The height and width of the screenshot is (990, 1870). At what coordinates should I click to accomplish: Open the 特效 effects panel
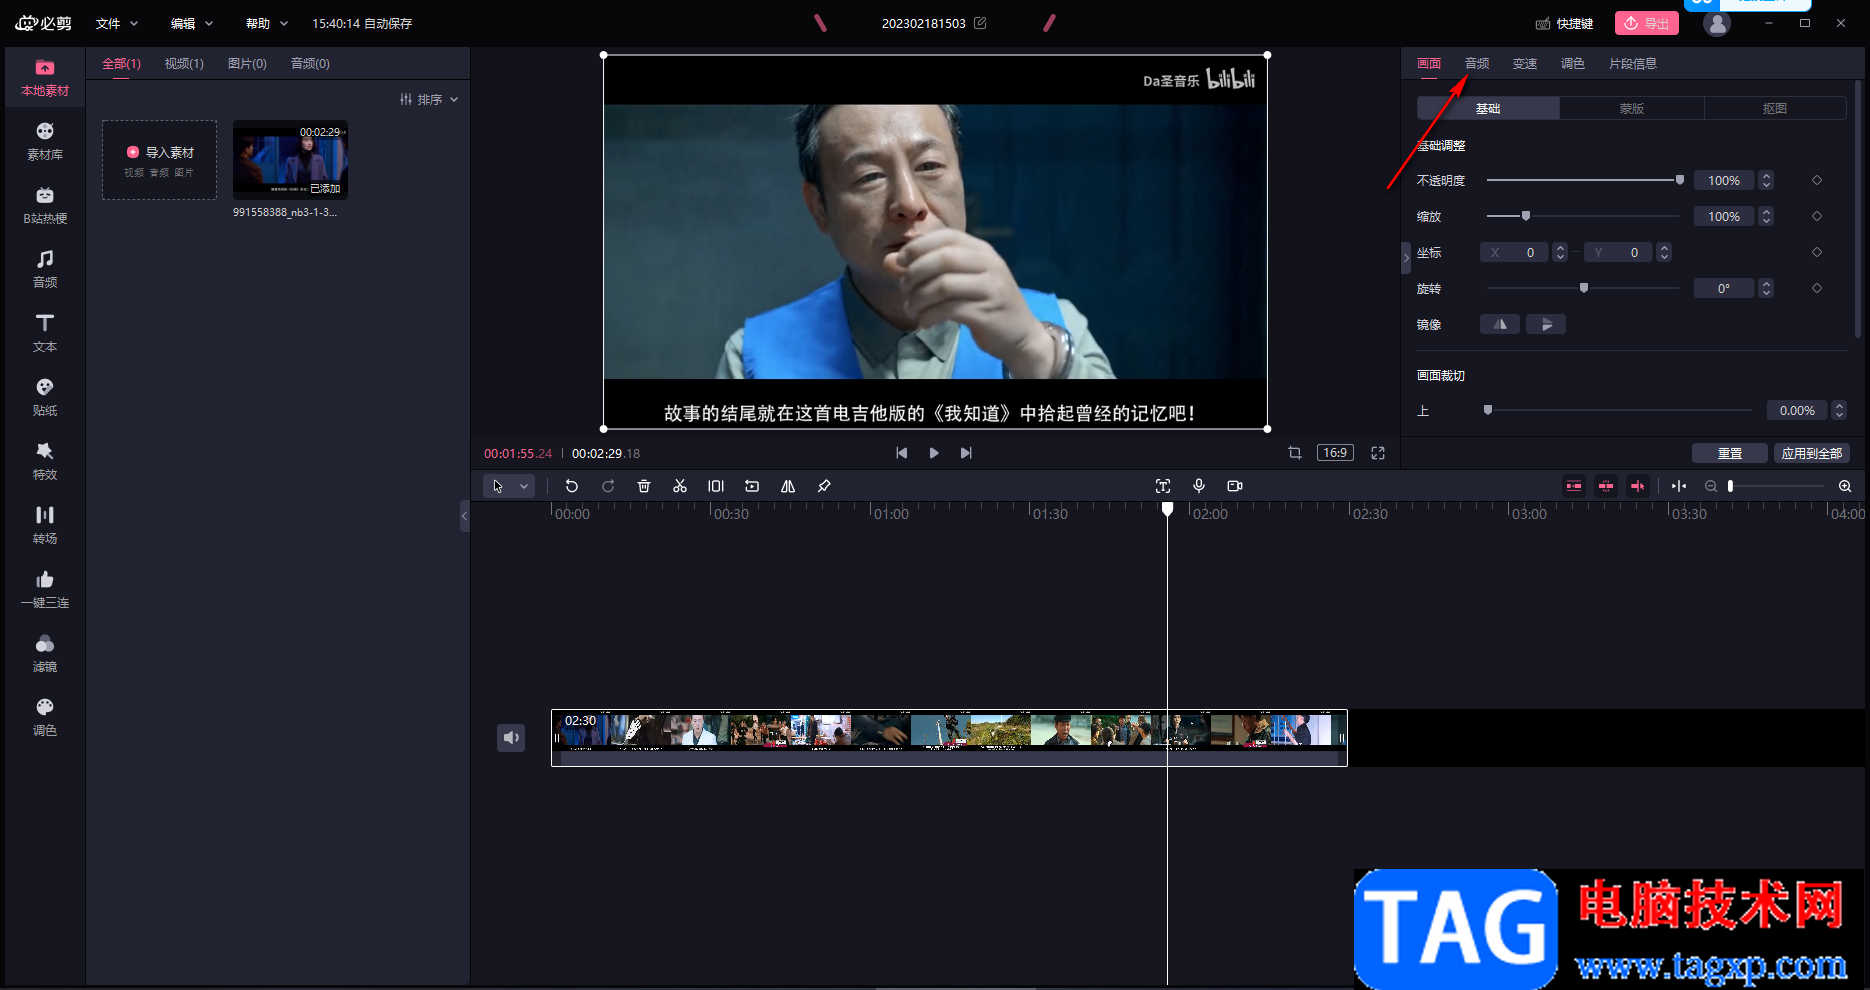click(x=45, y=462)
